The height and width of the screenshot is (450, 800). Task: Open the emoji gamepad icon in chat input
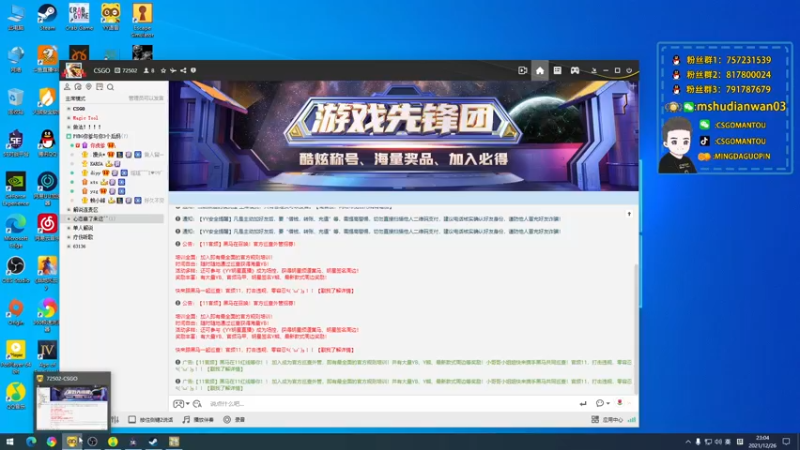click(x=178, y=404)
